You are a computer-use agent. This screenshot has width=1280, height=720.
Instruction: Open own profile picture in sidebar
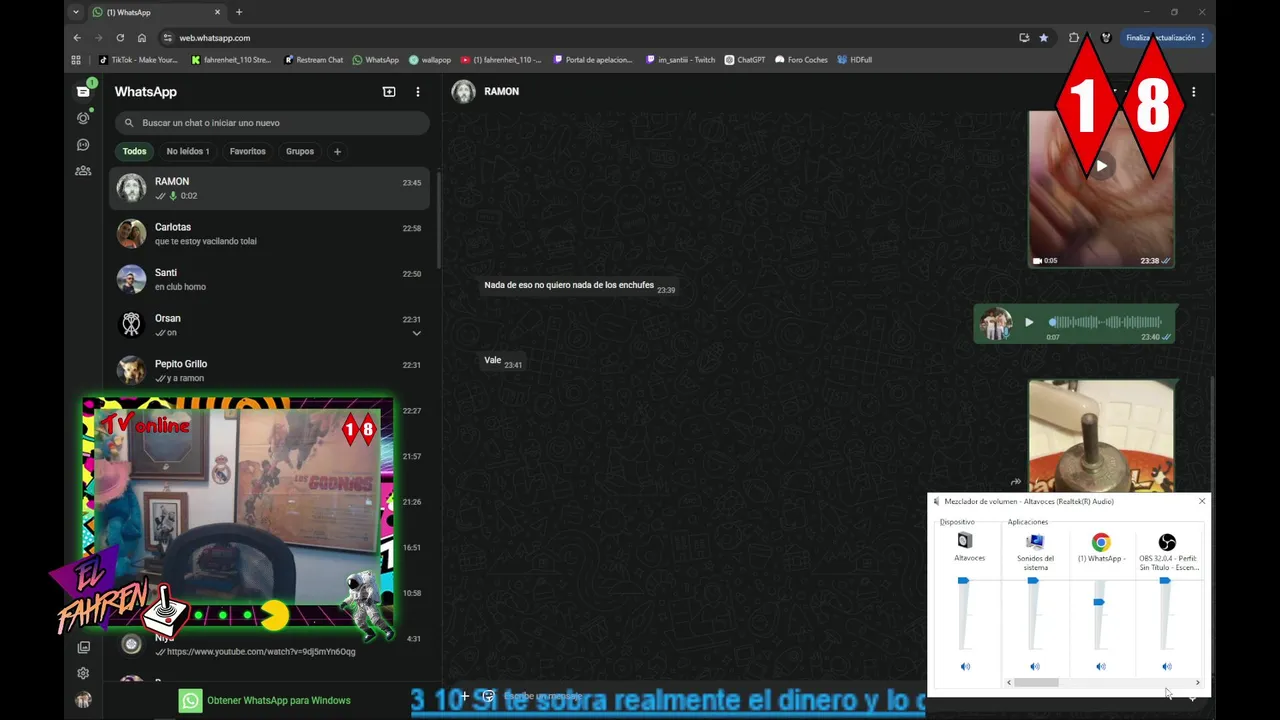point(83,700)
